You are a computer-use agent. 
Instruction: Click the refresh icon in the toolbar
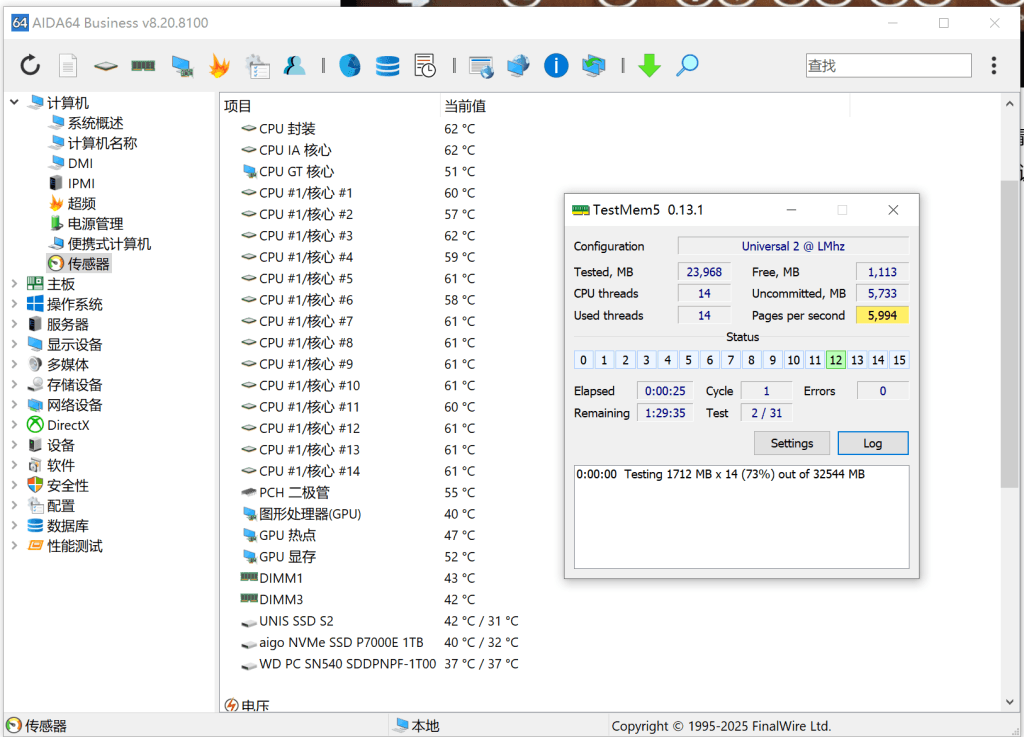(30, 65)
